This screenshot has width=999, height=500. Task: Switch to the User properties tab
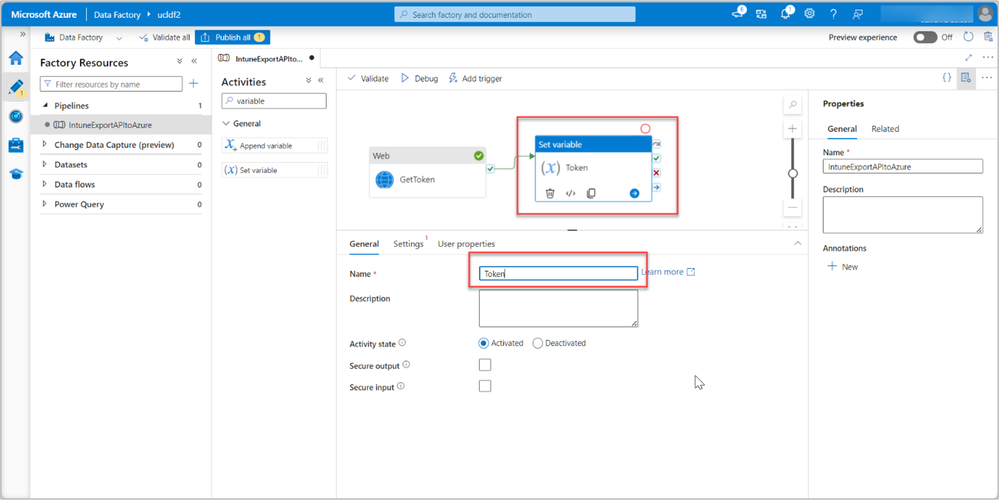click(x=466, y=244)
